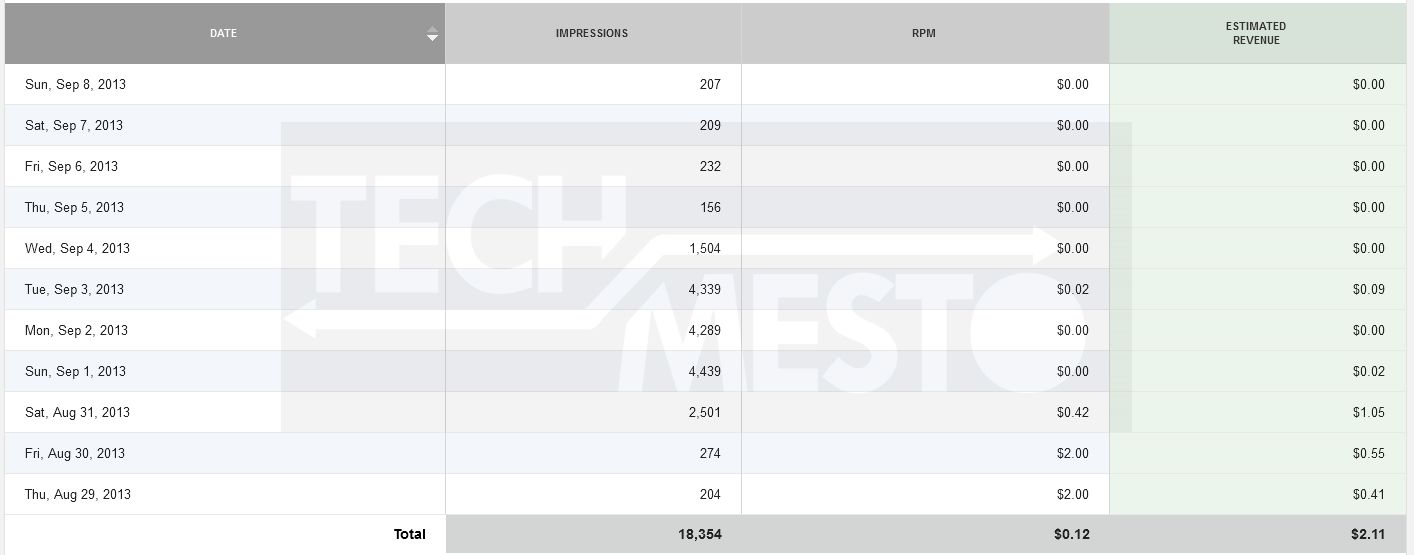Sort by the Impressions column header

pos(593,33)
